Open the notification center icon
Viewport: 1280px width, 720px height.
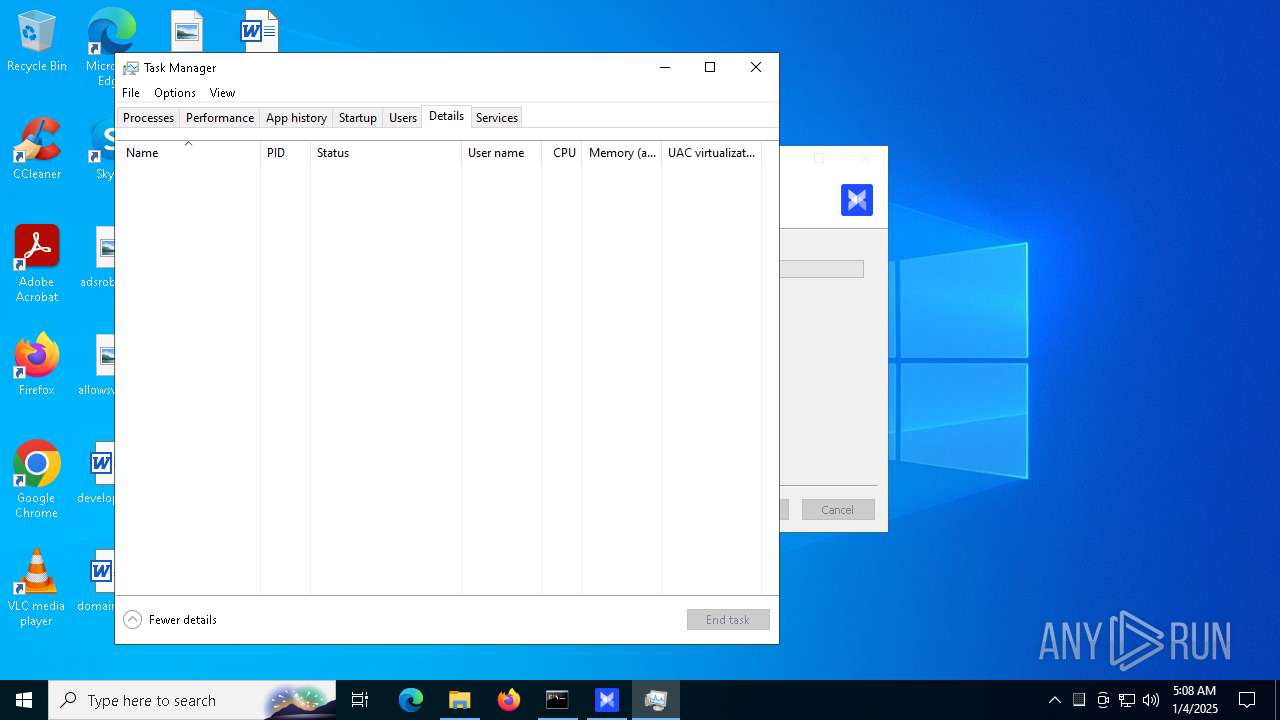click(1247, 700)
